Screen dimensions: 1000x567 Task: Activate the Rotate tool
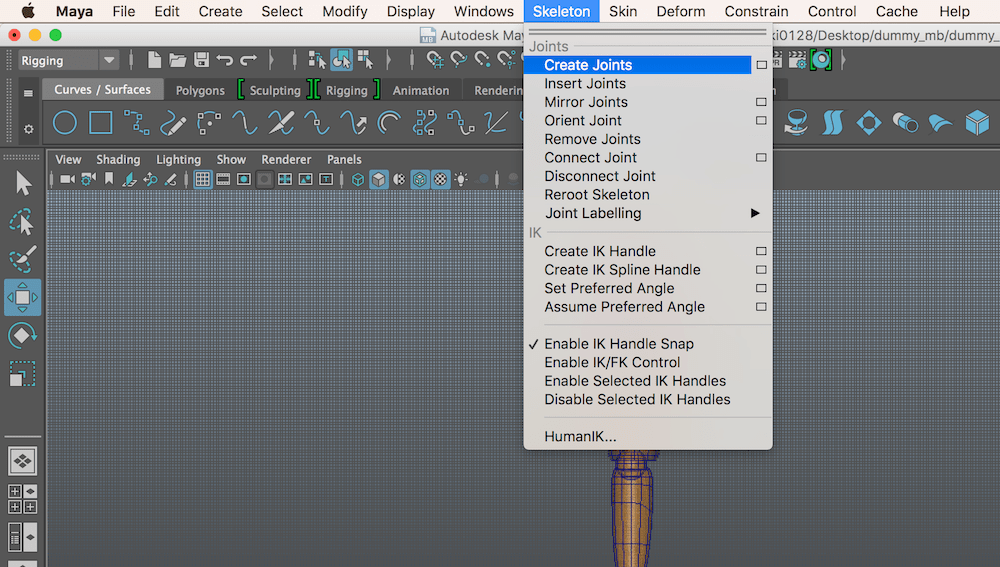click(22, 335)
